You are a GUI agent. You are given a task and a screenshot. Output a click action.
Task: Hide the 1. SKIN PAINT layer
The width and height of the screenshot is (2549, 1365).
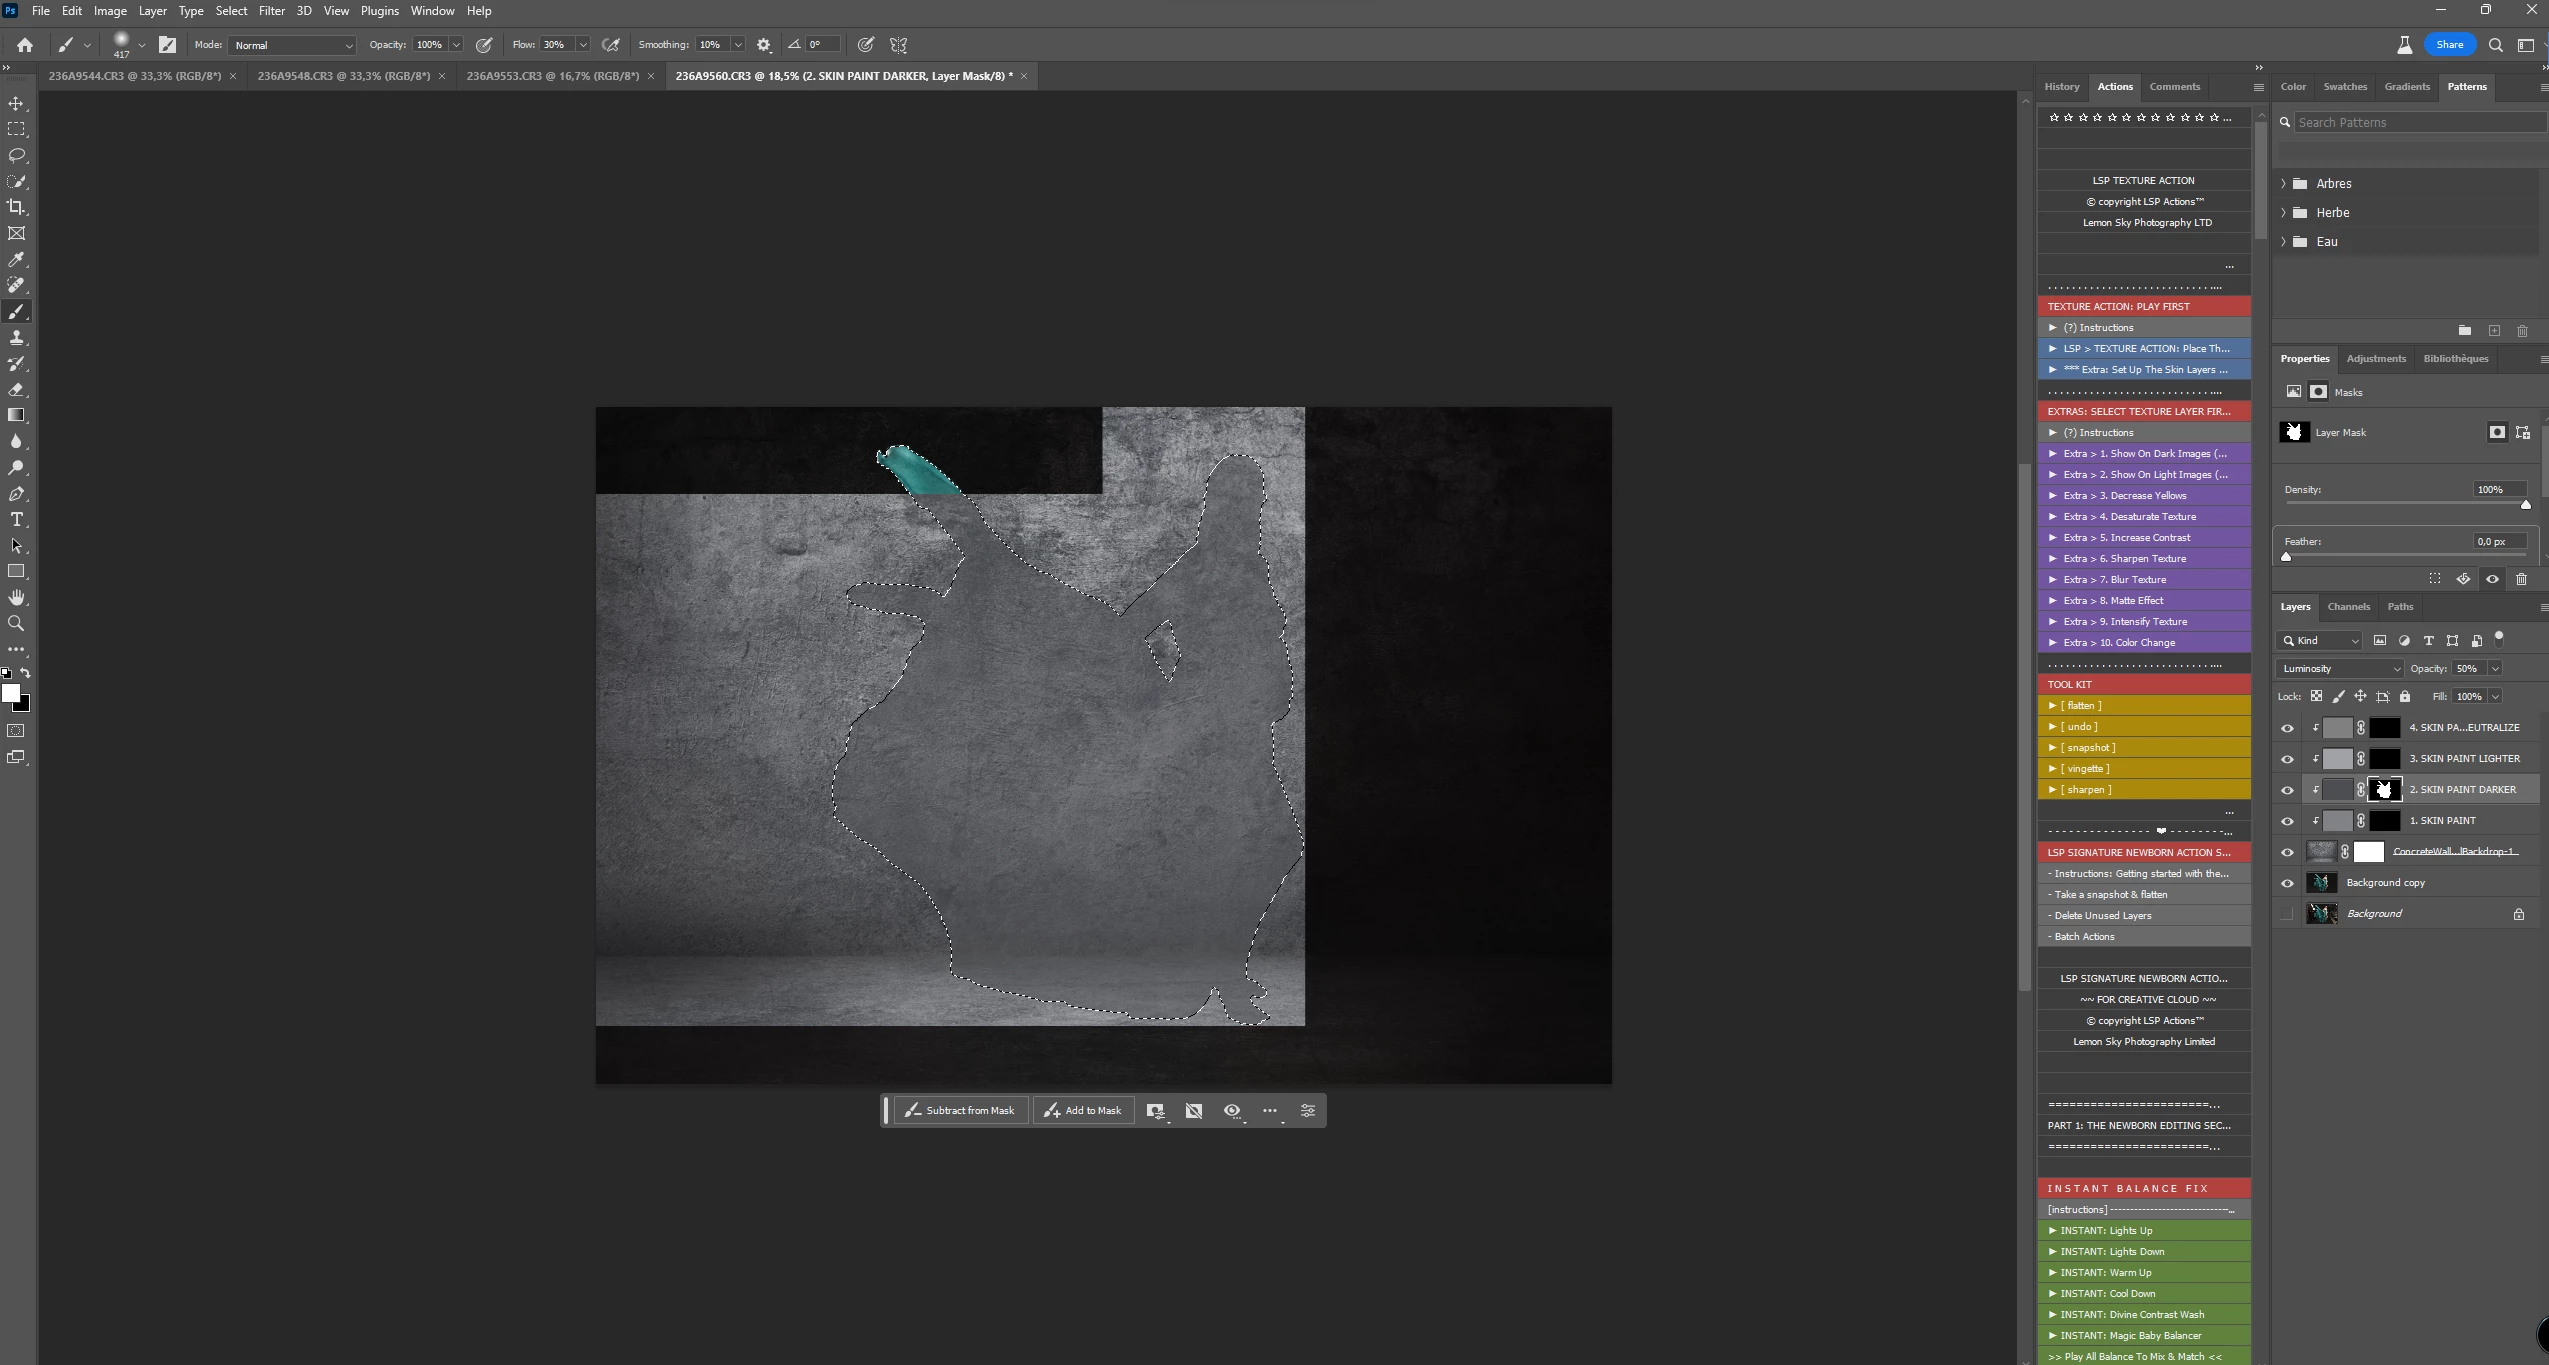click(2287, 821)
